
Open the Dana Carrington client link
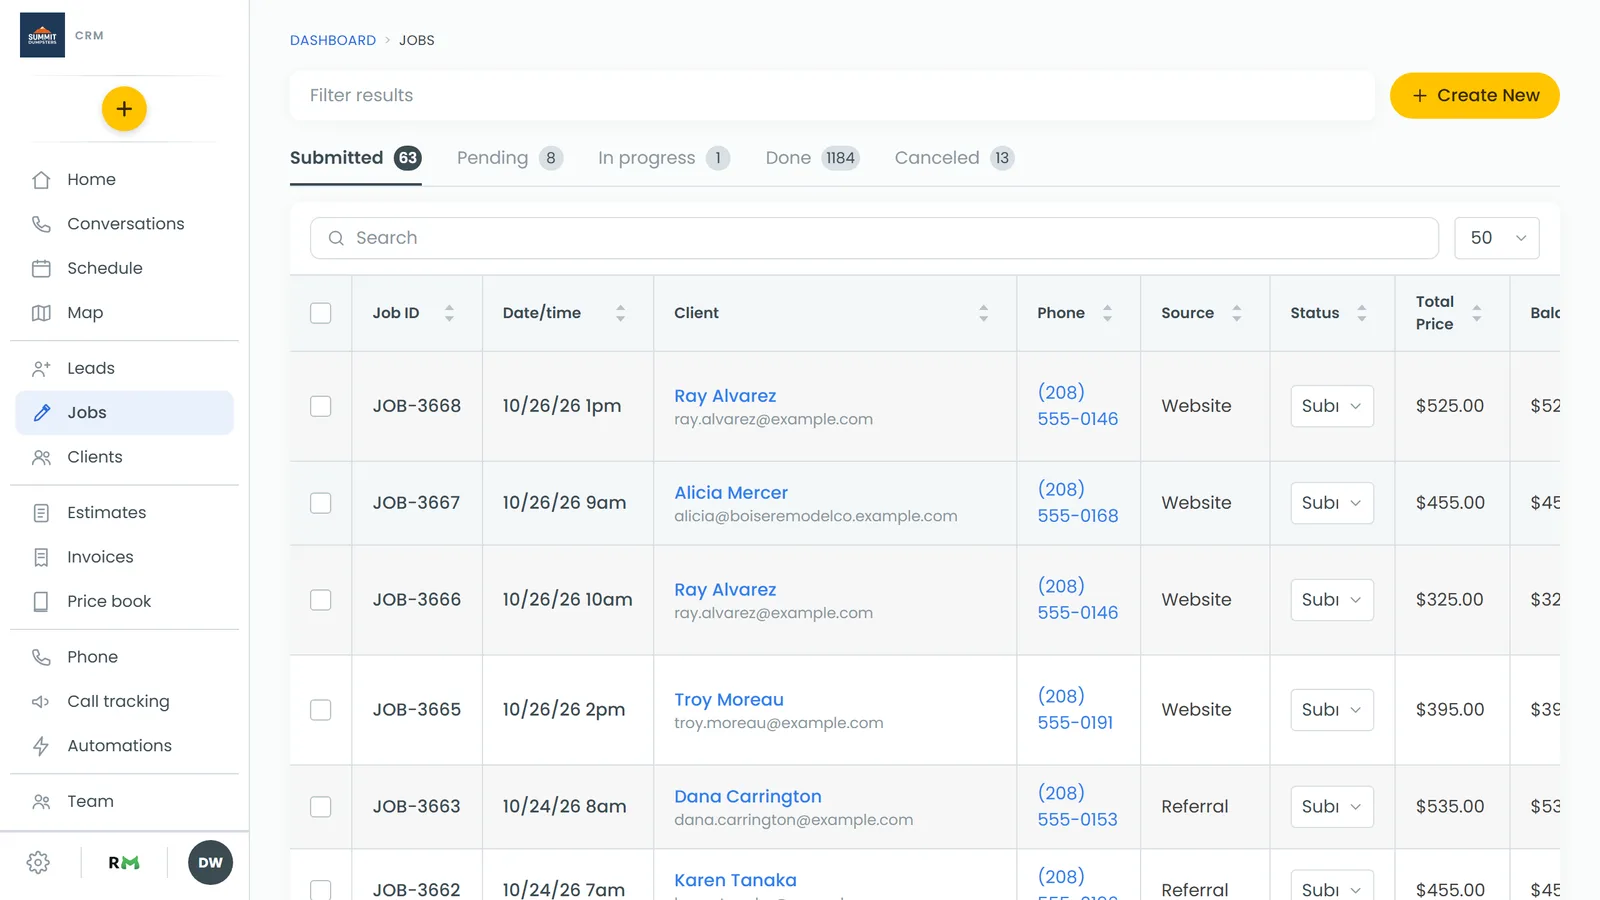tap(748, 797)
